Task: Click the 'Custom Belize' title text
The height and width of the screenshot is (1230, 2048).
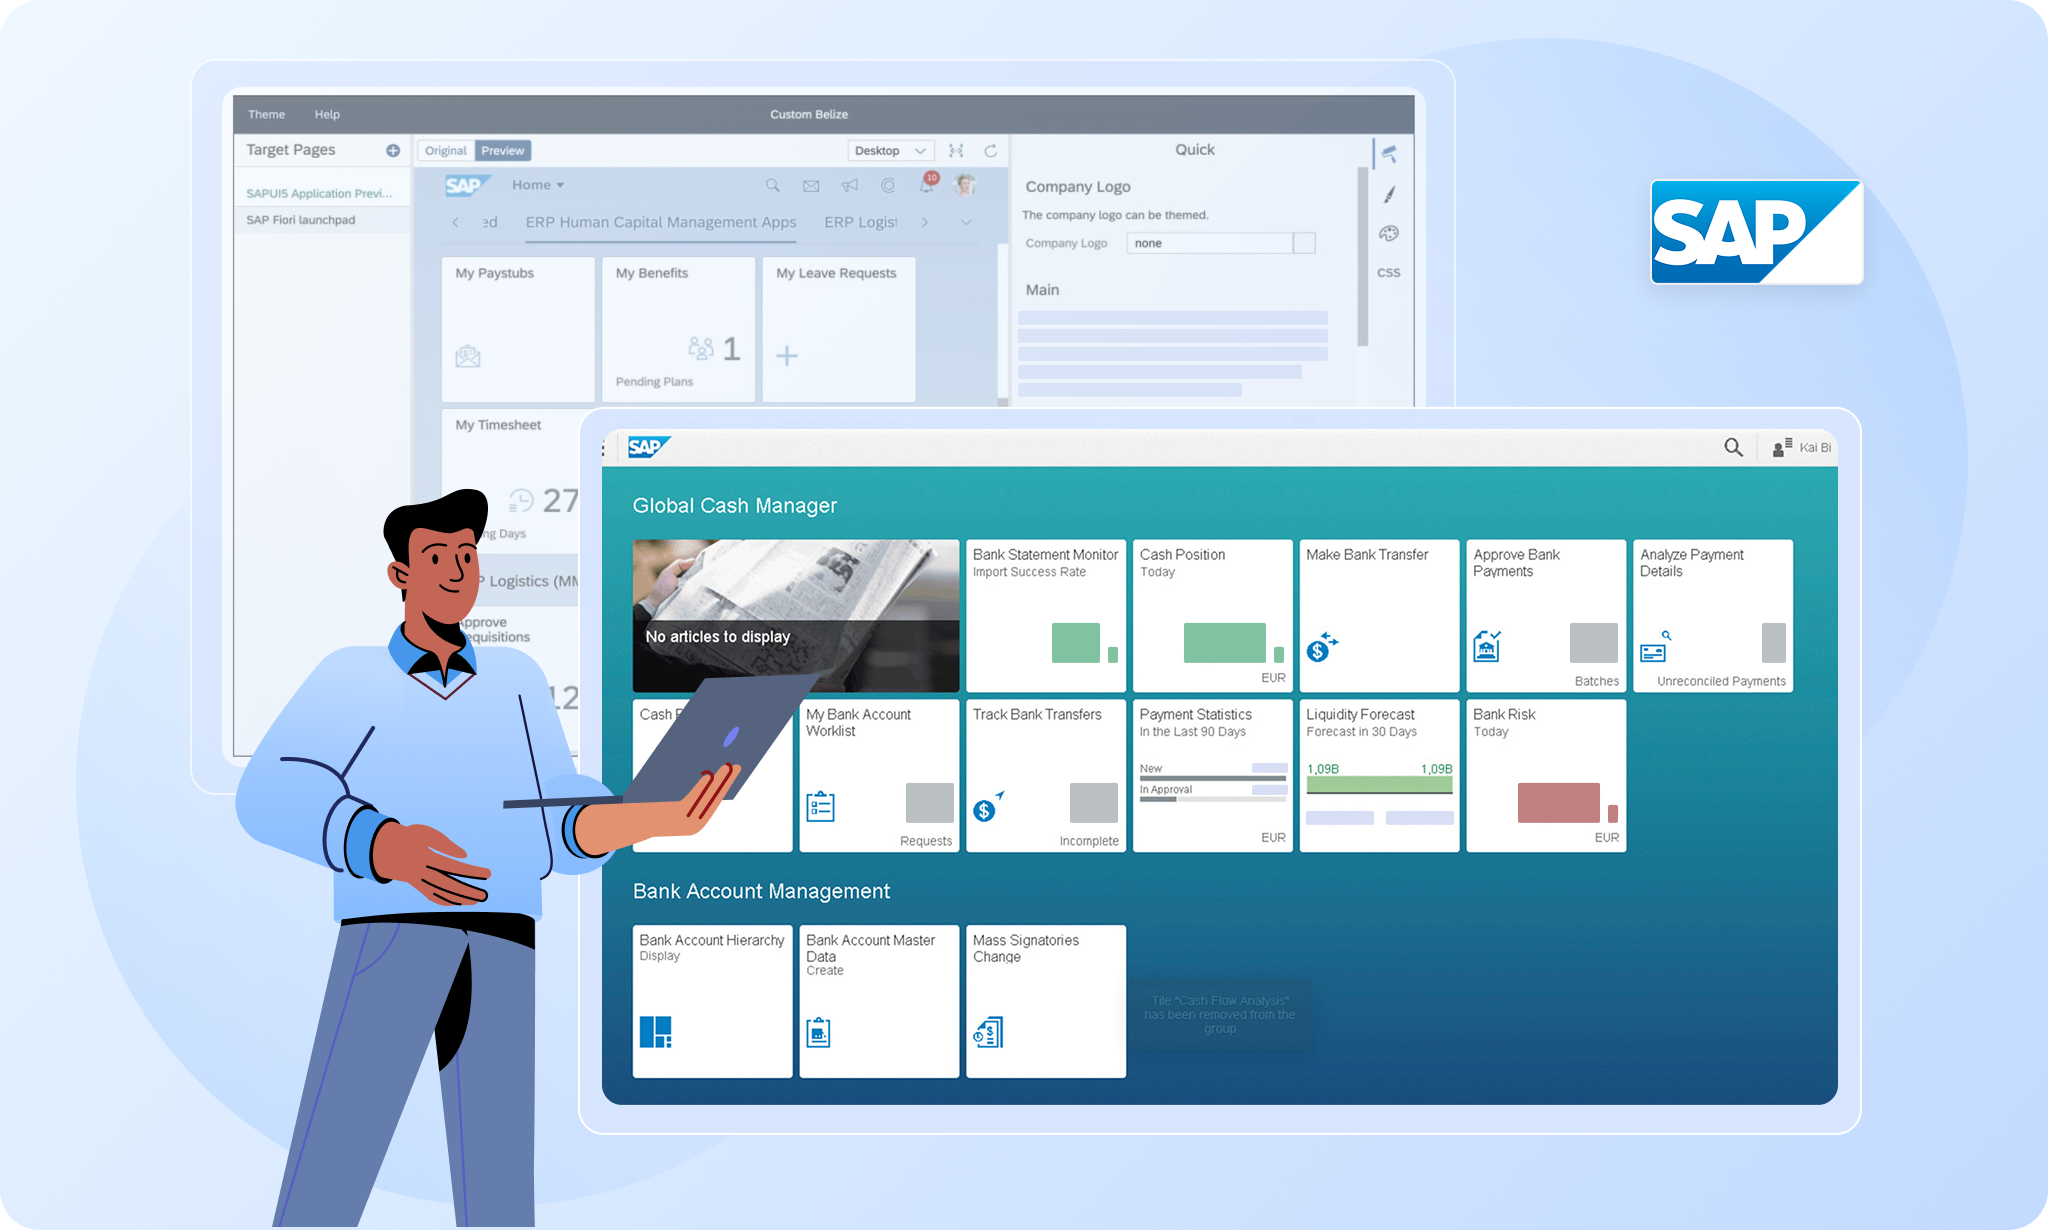Action: tap(809, 114)
